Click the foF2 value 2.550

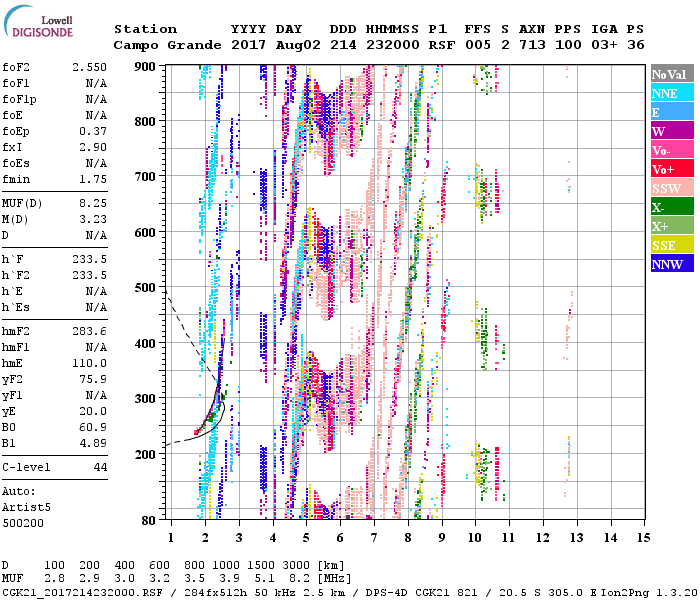tap(89, 67)
